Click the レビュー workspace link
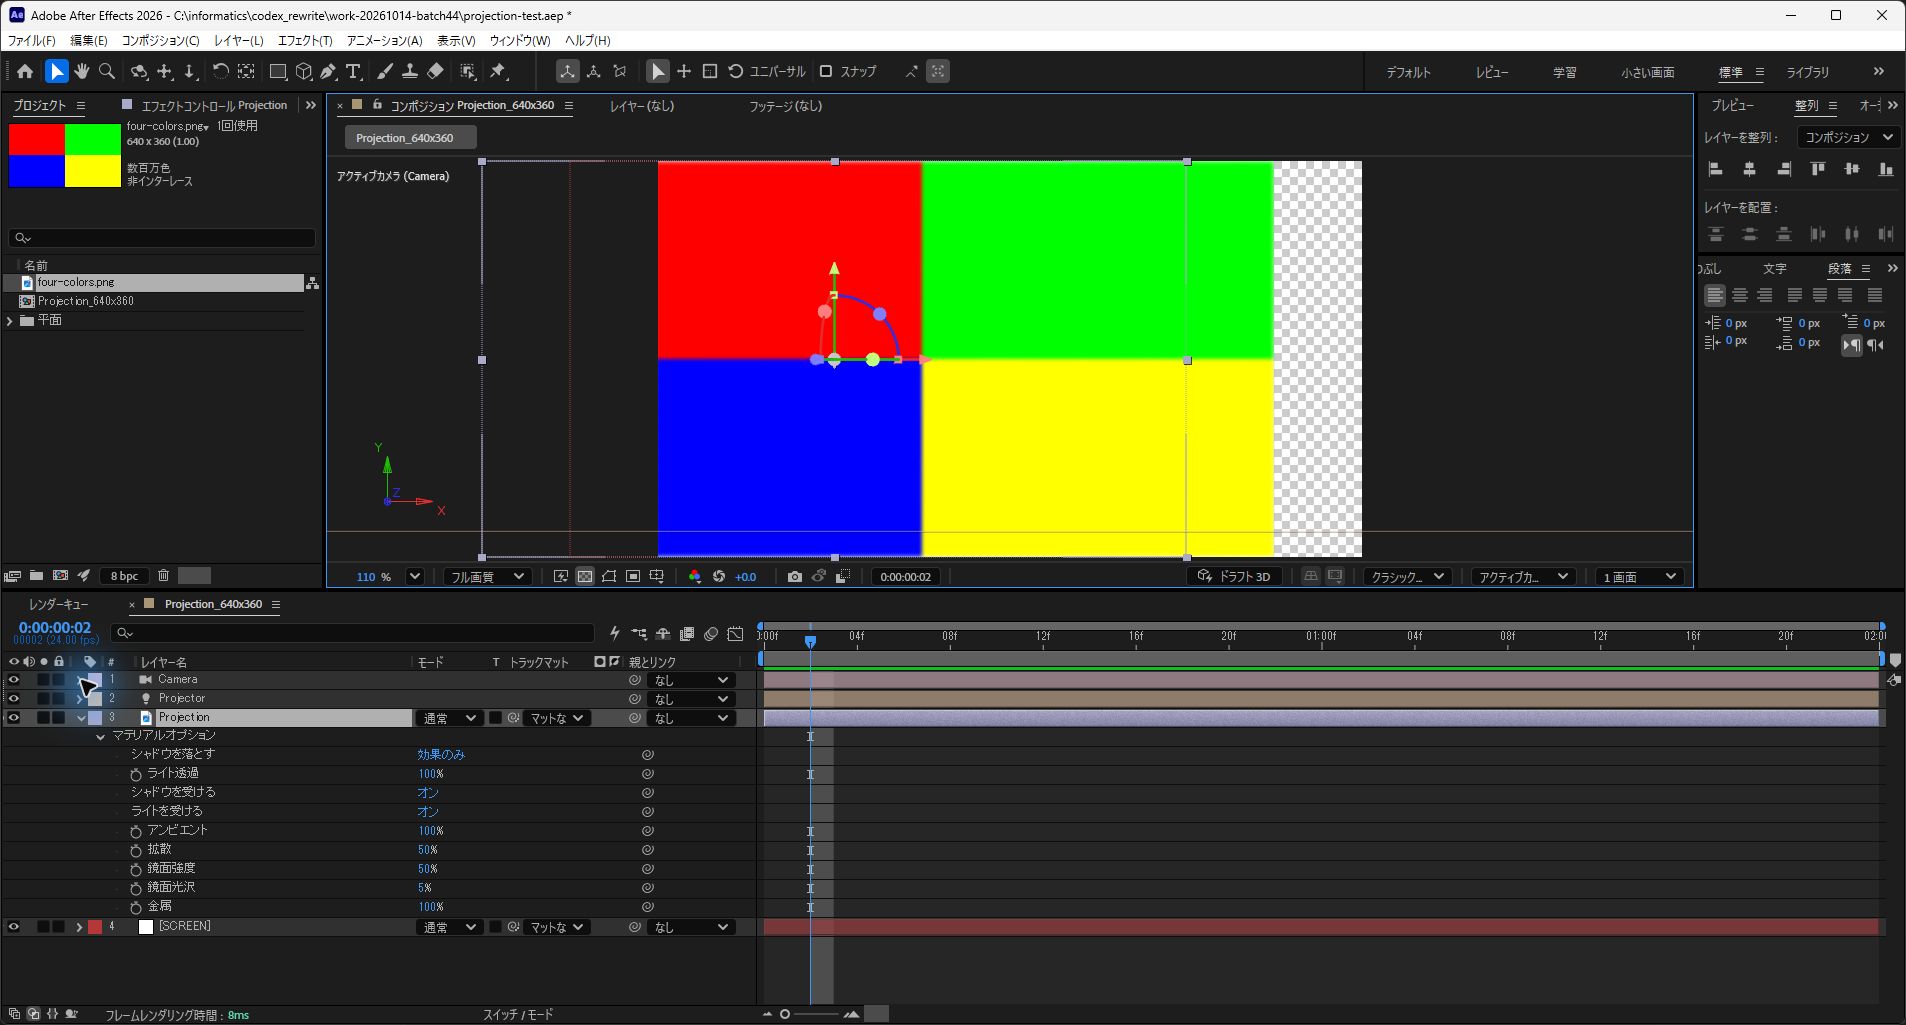Screen dimensions: 1906x1025 [1492, 73]
